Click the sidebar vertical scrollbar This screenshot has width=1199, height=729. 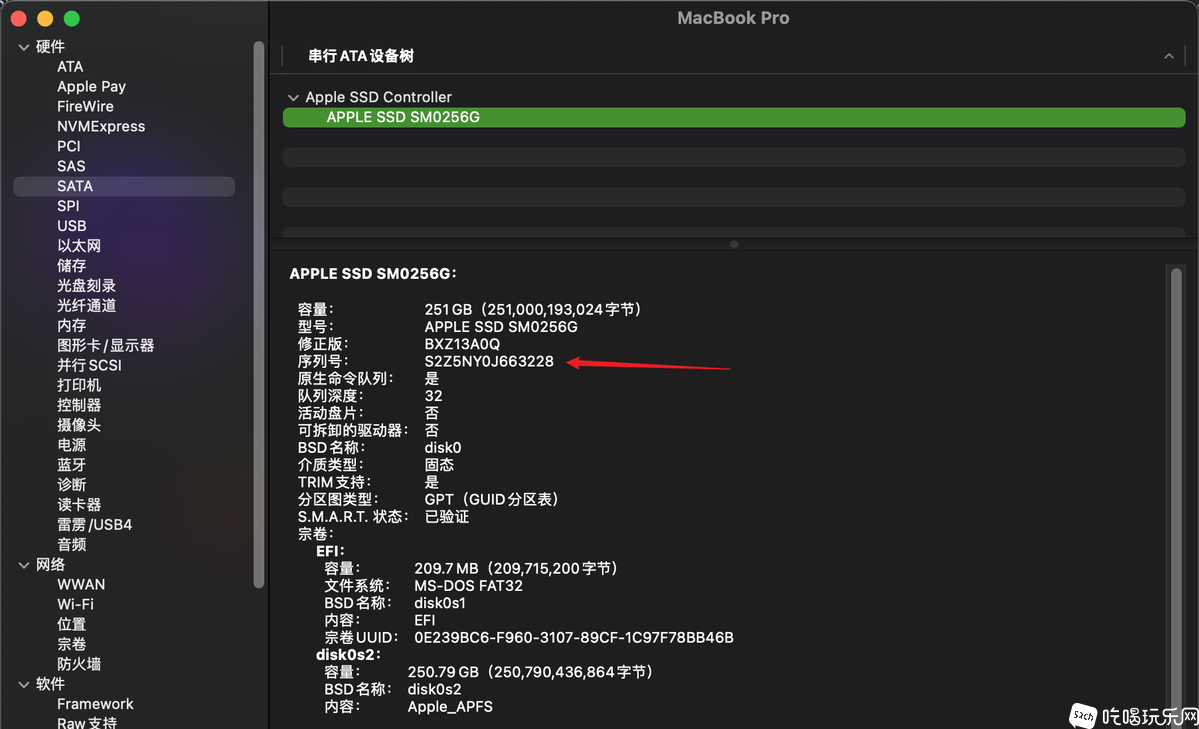[x=258, y=314]
